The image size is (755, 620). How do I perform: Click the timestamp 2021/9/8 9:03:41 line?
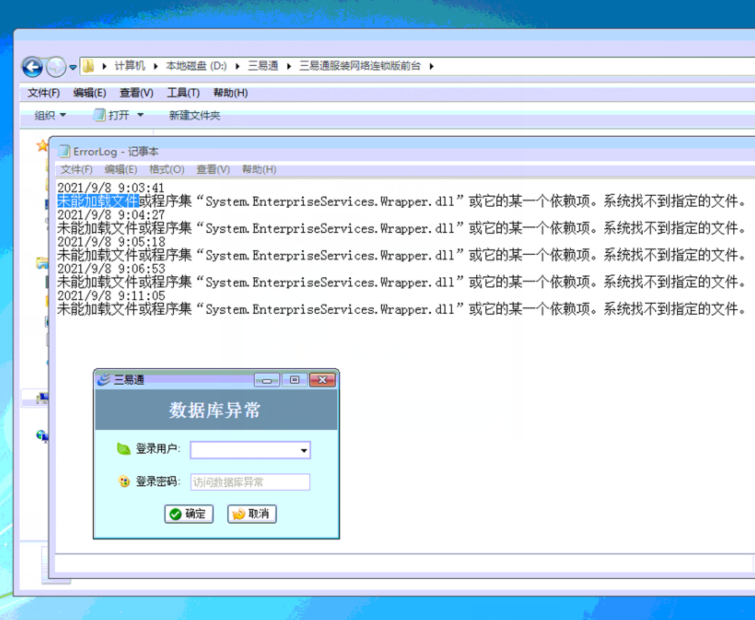coord(111,188)
